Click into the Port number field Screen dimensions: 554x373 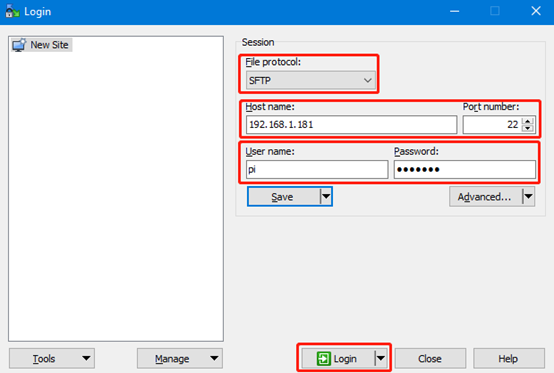[x=493, y=125]
